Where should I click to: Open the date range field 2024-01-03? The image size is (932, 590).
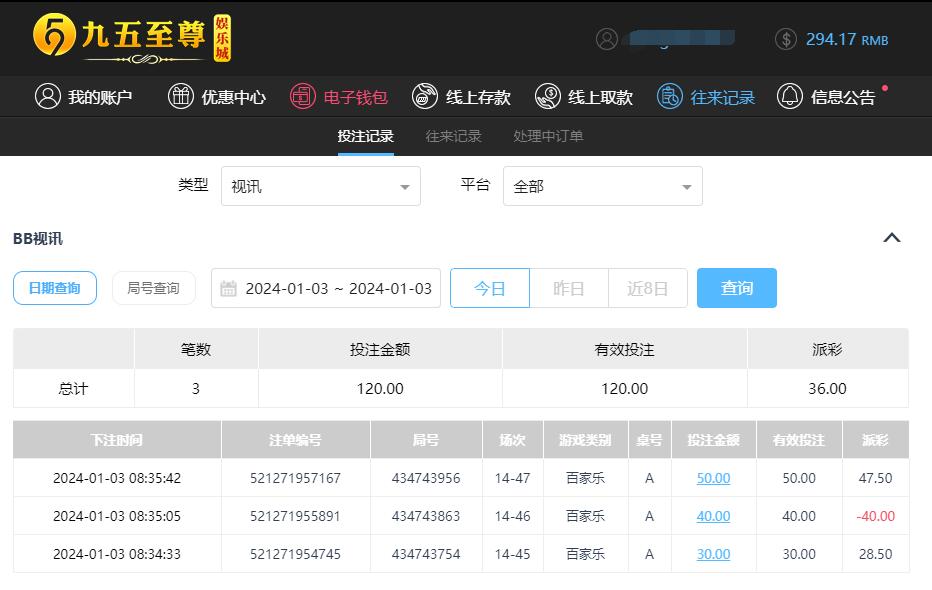[x=326, y=288]
